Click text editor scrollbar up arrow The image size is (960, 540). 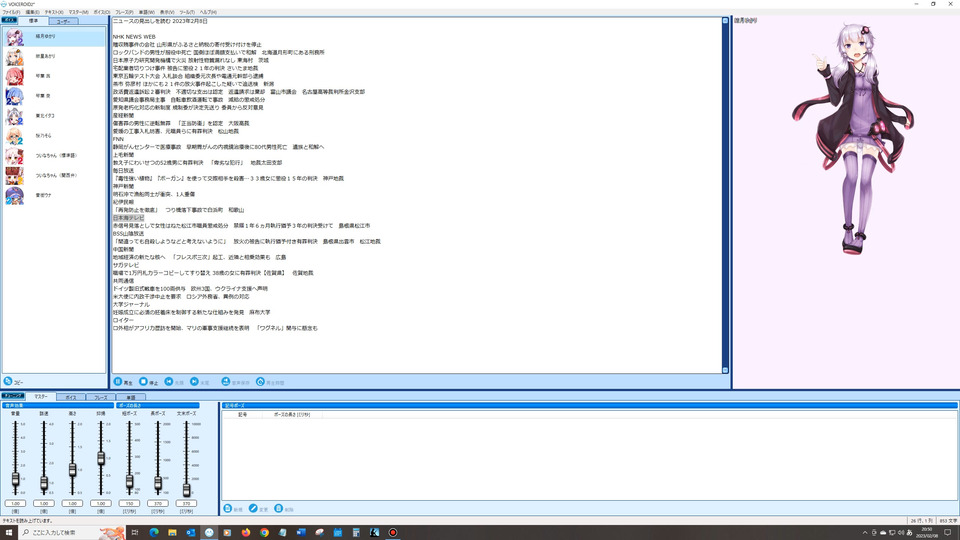tap(725, 21)
